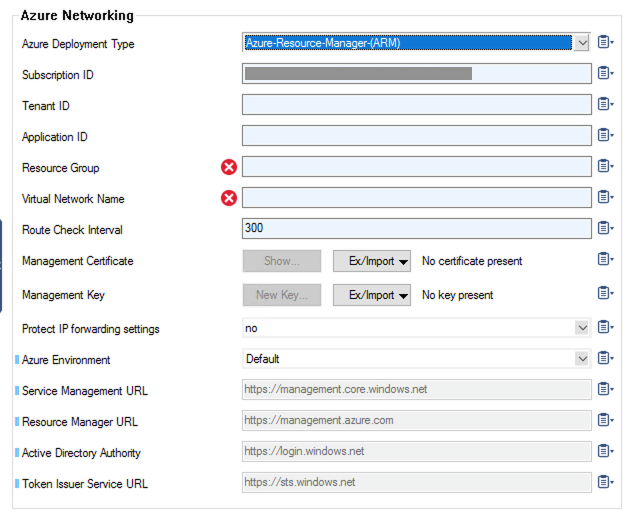630x522 pixels.
Task: Open clipboard menu icon for Azure Environment
Action: pos(605,358)
